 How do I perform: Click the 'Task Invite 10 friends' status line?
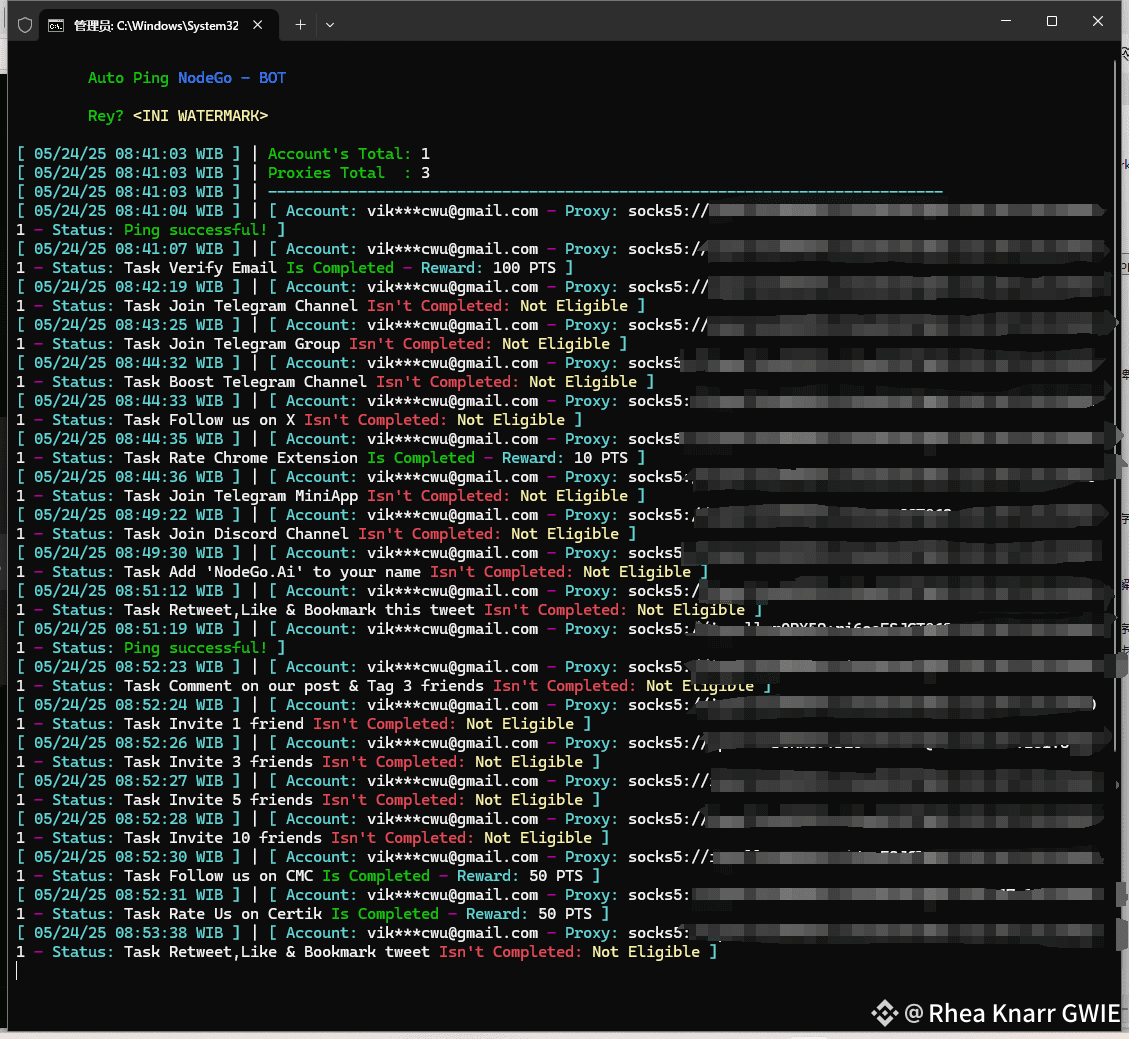[x=313, y=838]
